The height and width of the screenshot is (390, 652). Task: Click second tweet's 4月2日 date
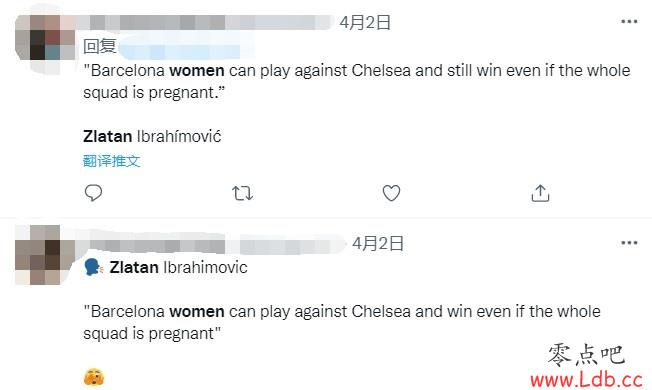378,243
